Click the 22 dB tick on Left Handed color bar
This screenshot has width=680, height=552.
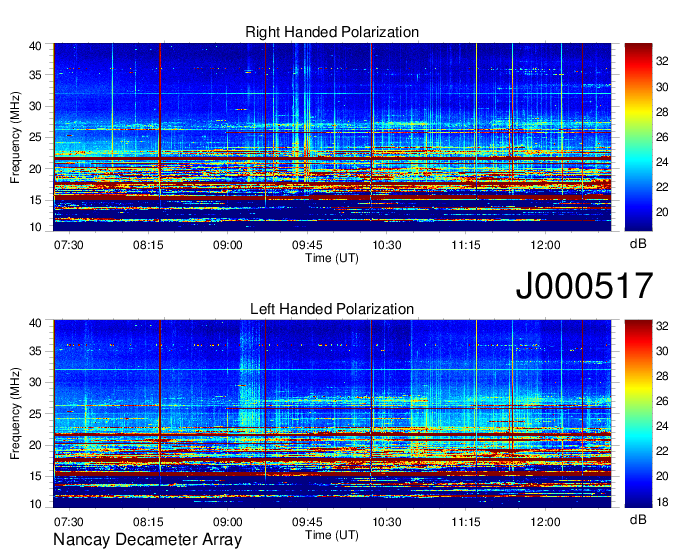pyautogui.click(x=662, y=451)
